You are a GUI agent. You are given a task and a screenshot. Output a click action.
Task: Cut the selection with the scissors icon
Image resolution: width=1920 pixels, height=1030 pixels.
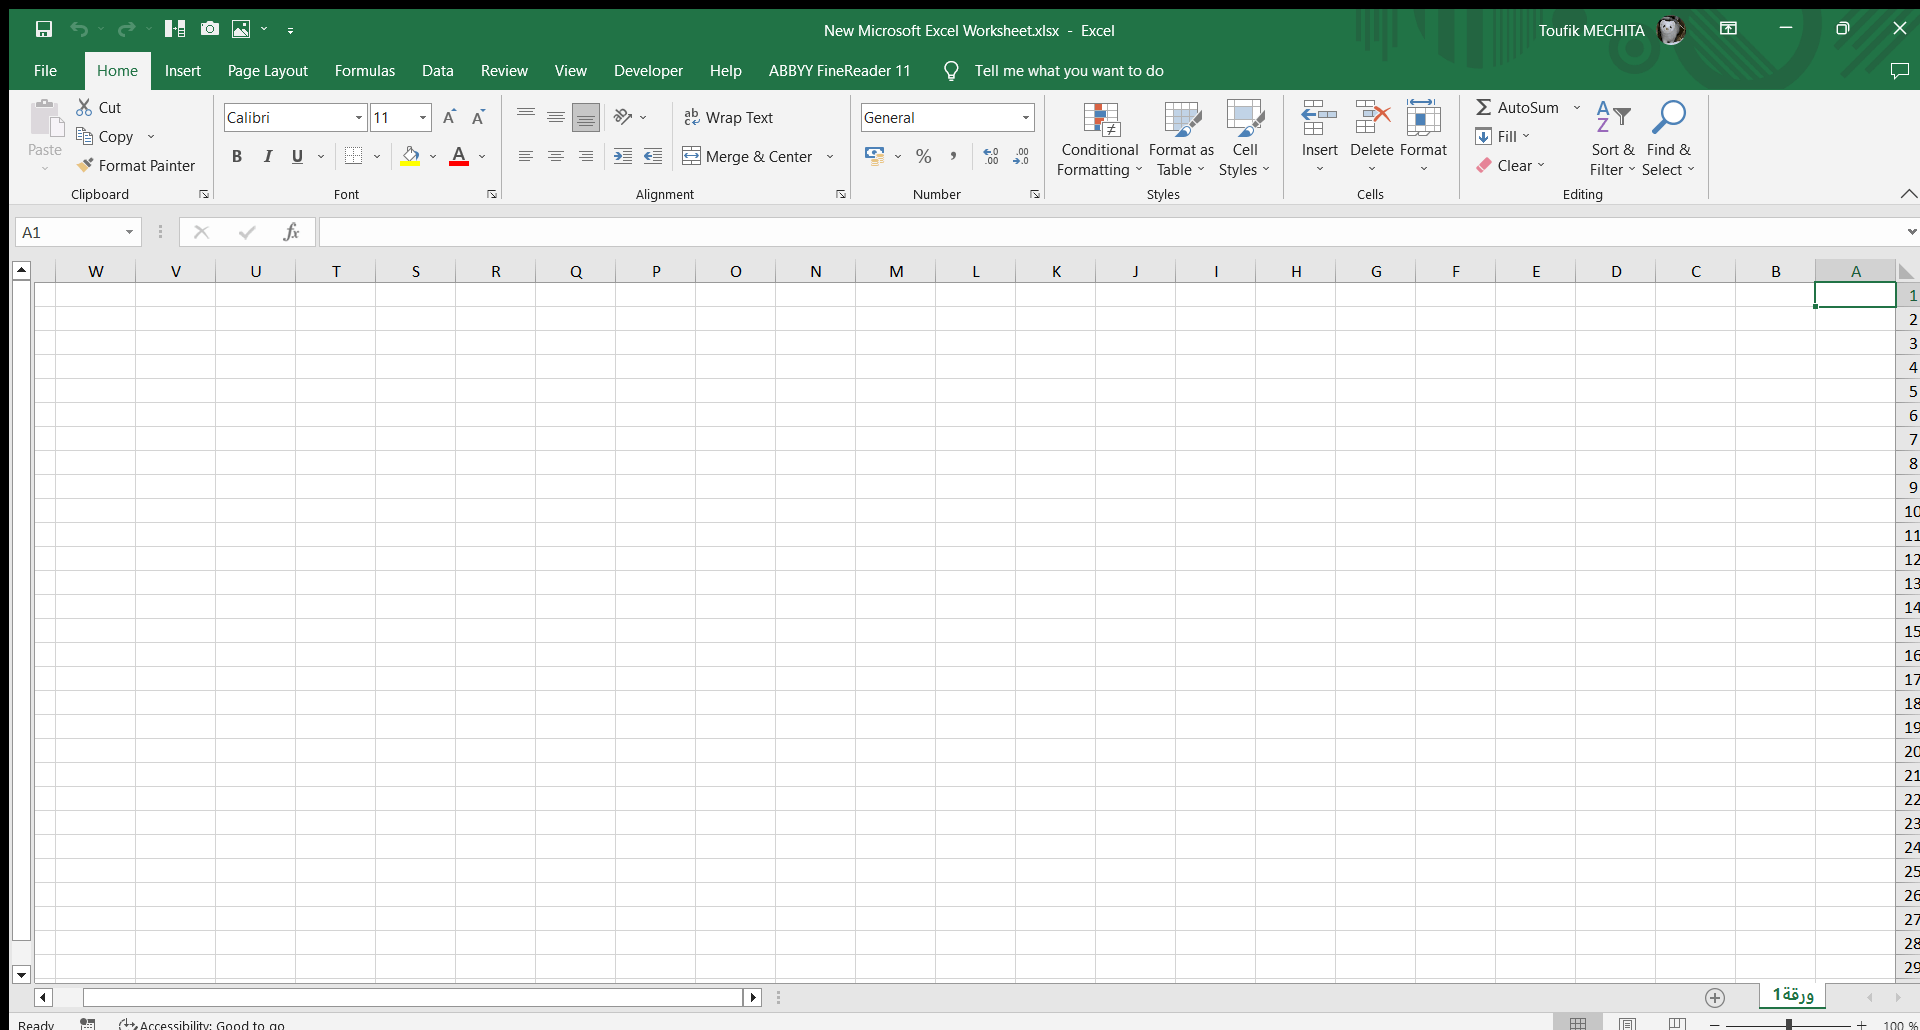[99, 107]
